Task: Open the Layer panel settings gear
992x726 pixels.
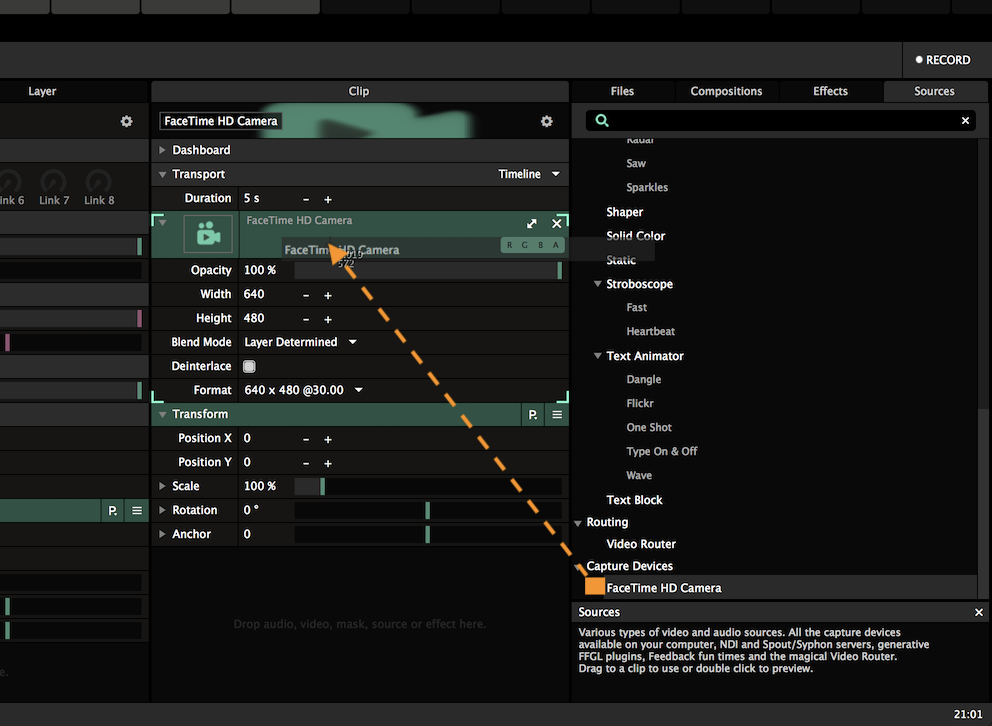Action: pyautogui.click(x=126, y=121)
